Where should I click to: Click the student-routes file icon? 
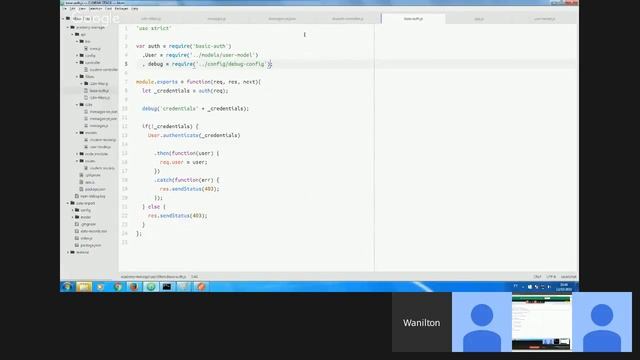pos(86,168)
